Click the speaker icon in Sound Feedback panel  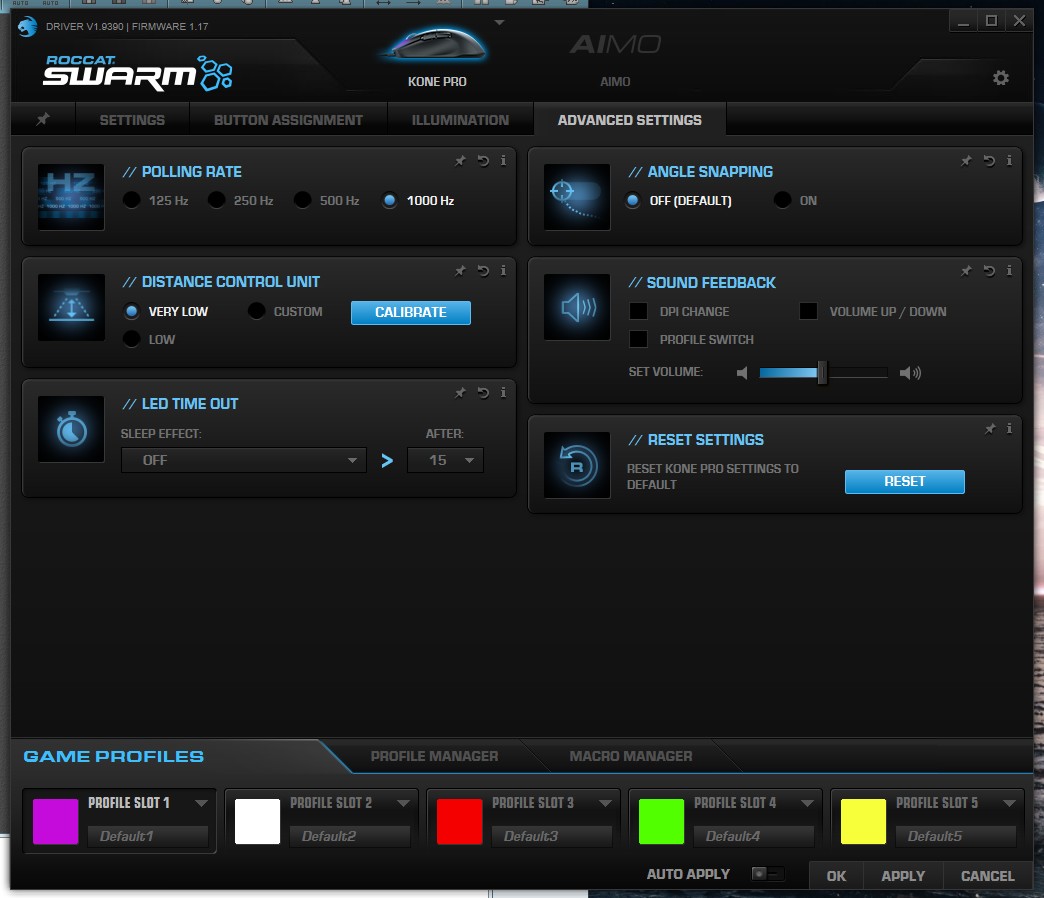[576, 307]
